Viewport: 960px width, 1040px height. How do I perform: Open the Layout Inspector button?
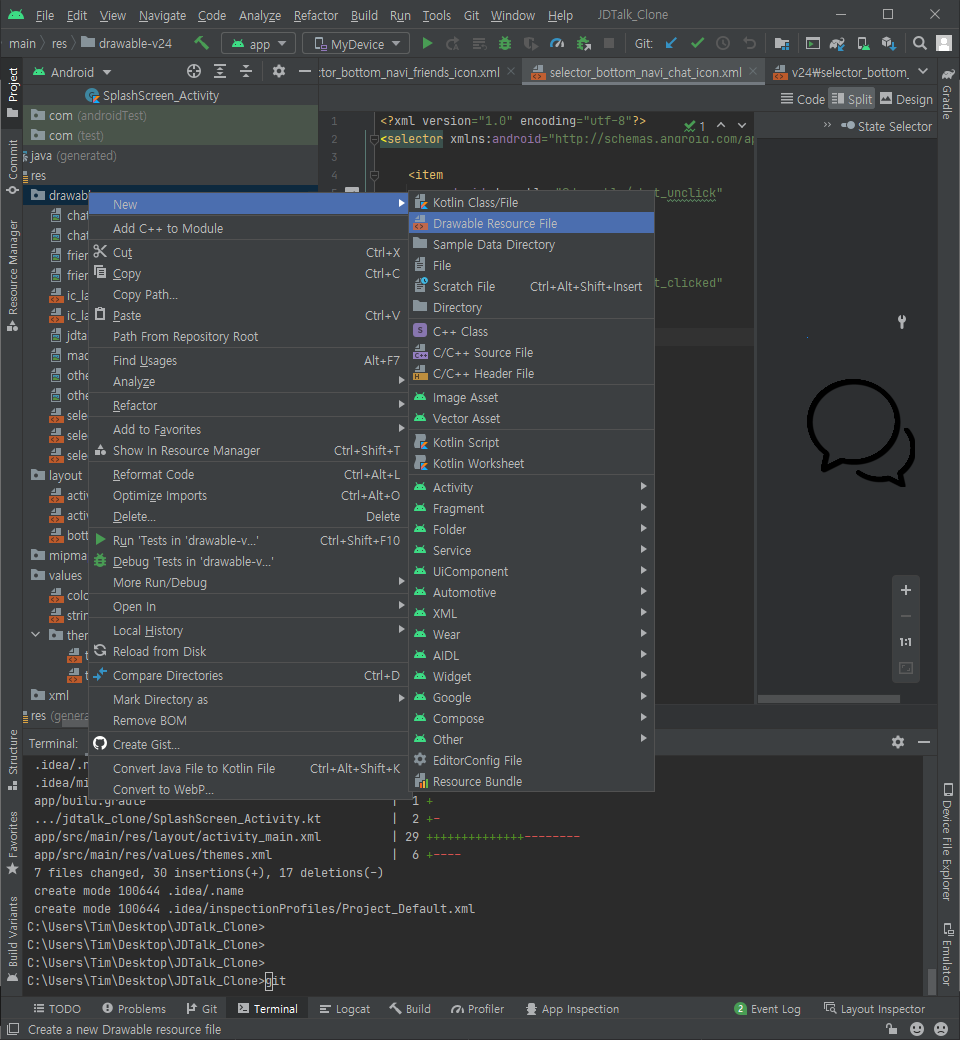[874, 1009]
